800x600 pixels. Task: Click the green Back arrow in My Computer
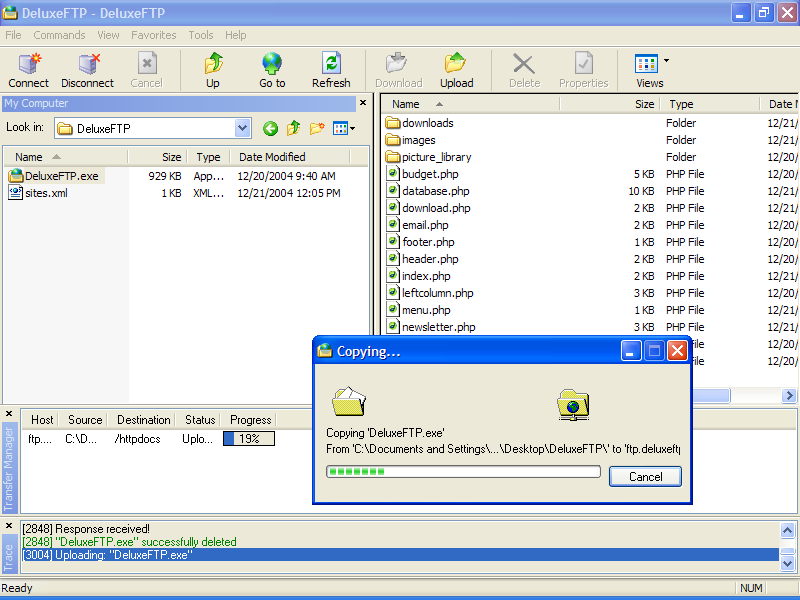(x=270, y=129)
